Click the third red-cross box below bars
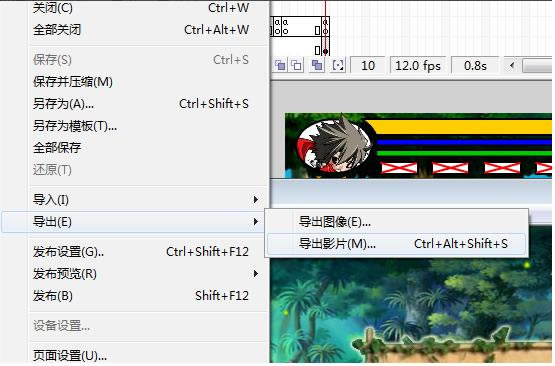Image resolution: width=555 pixels, height=366 pixels. point(502,168)
